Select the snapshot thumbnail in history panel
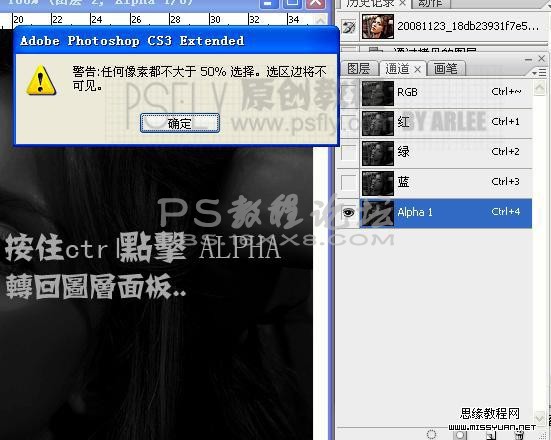551x440 pixels. coord(378,26)
